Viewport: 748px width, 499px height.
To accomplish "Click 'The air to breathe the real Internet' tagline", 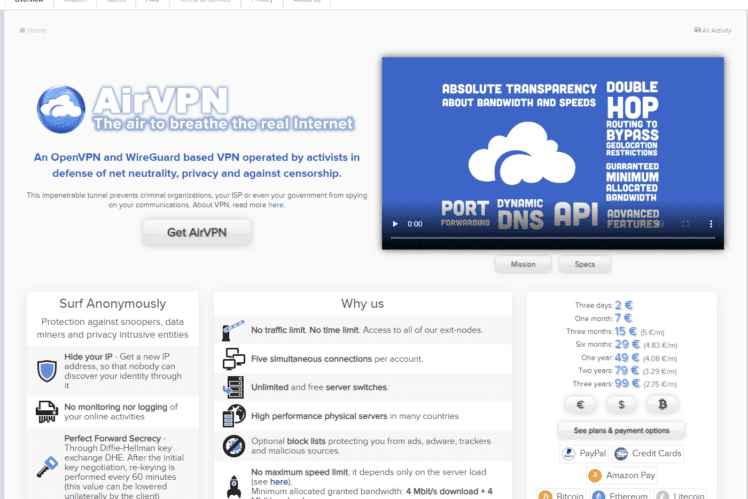I will pos(223,124).
